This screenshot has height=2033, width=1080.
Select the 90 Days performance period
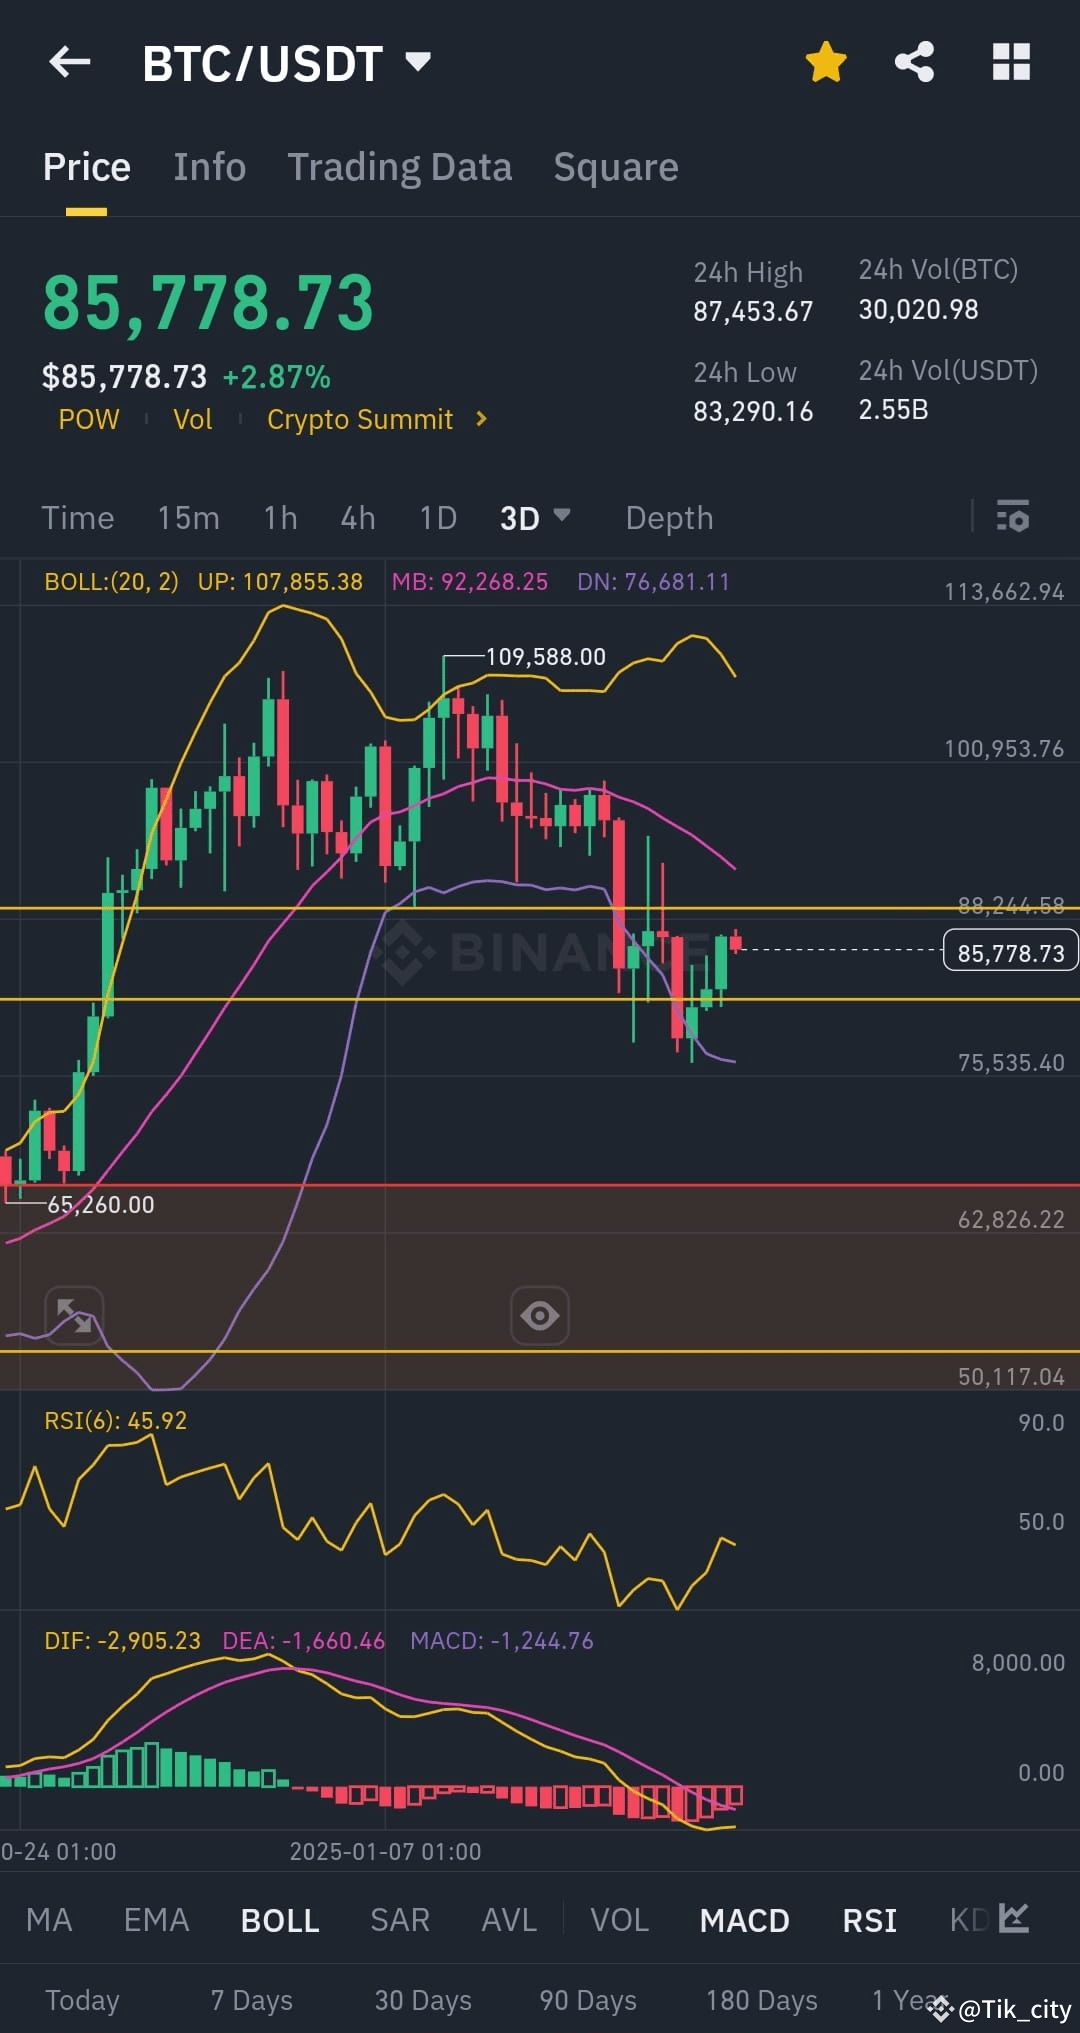click(x=588, y=2000)
